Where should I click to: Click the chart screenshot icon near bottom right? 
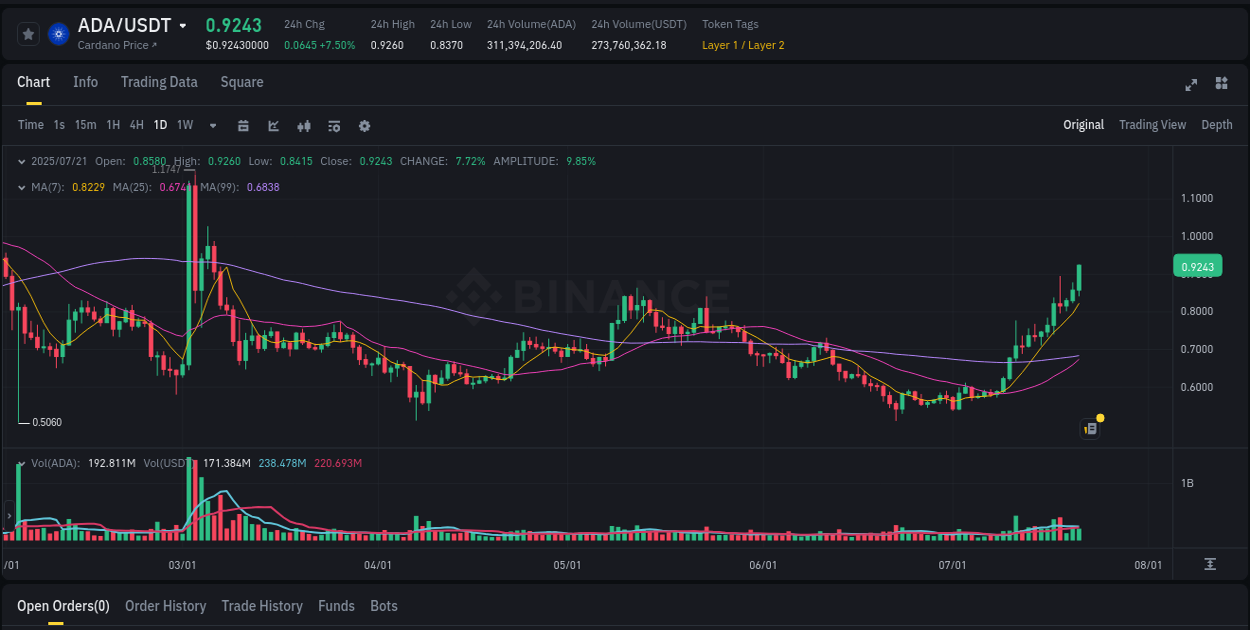(x=1089, y=428)
